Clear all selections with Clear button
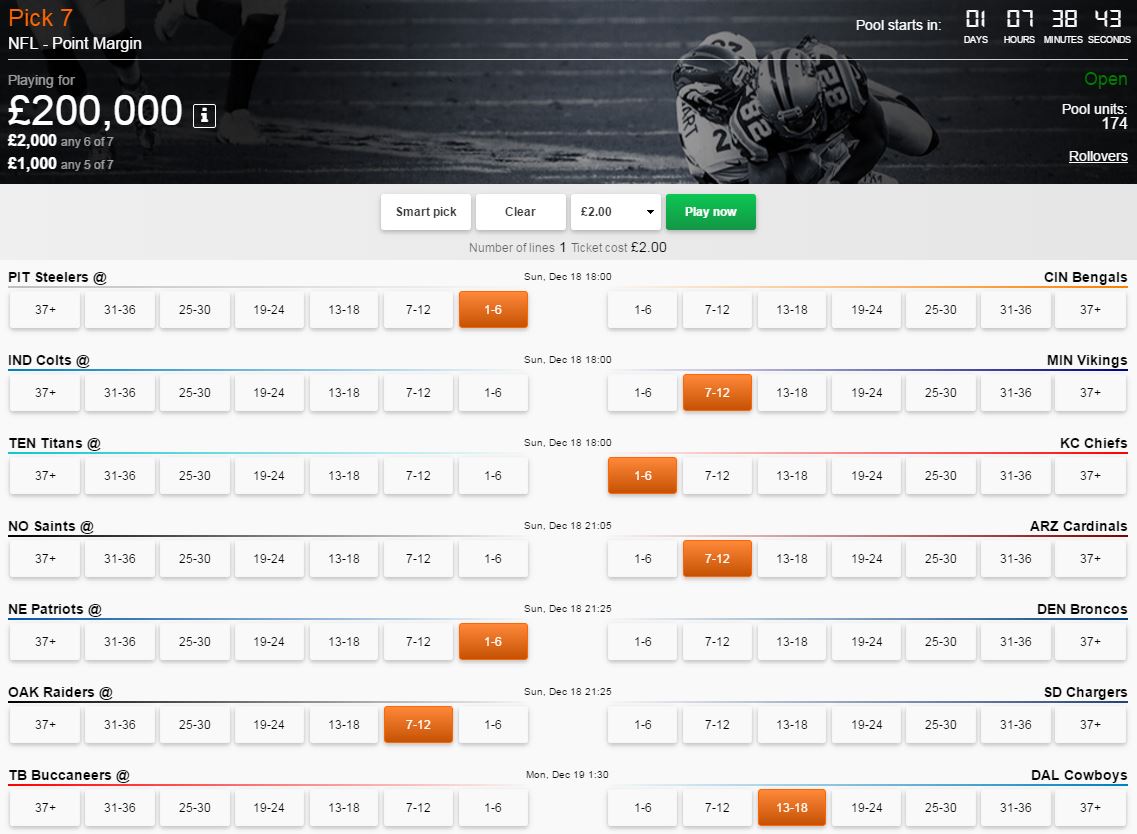Screen dimensions: 1137x834 (x=520, y=212)
